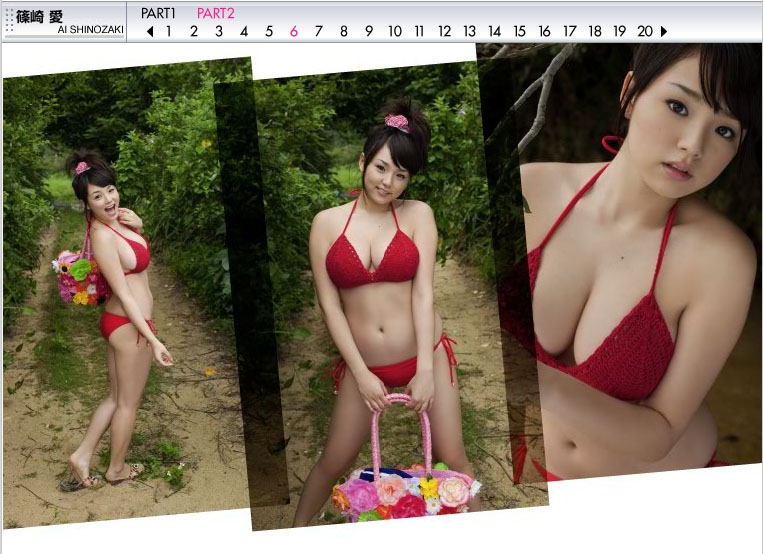The height and width of the screenshot is (554, 763).
Task: Open page 5
Action: pos(269,32)
